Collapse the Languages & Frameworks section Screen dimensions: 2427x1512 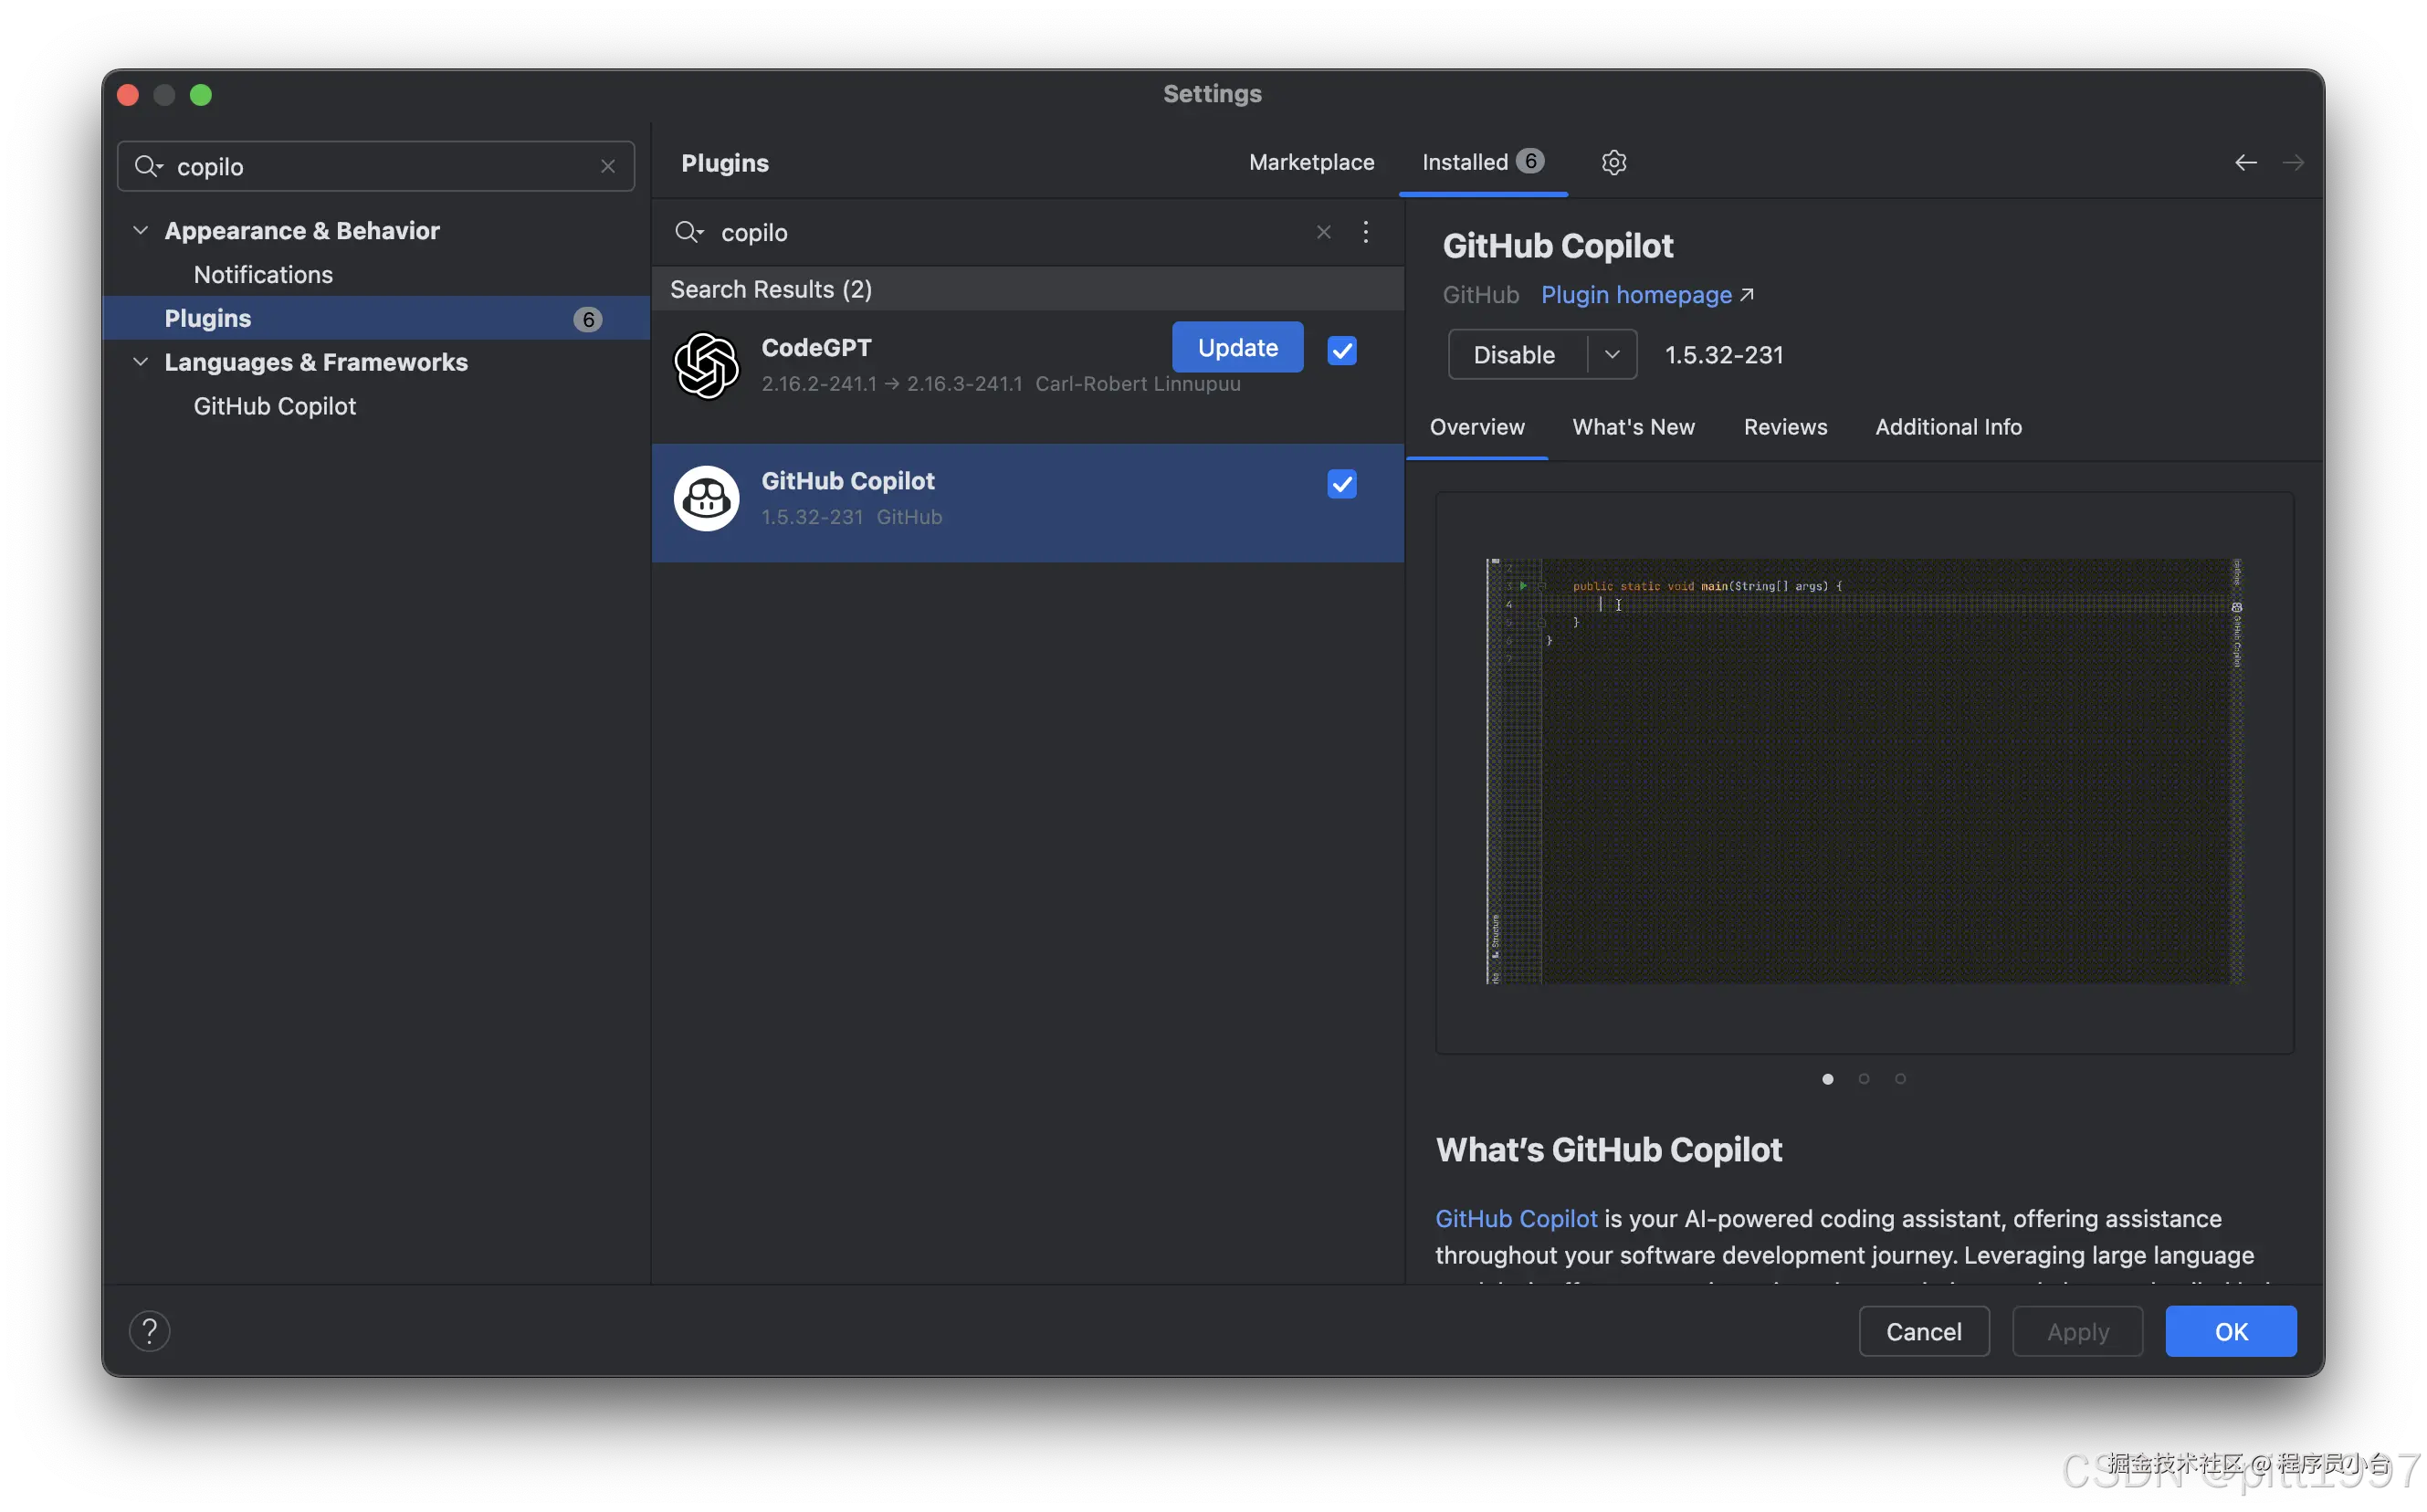[141, 362]
